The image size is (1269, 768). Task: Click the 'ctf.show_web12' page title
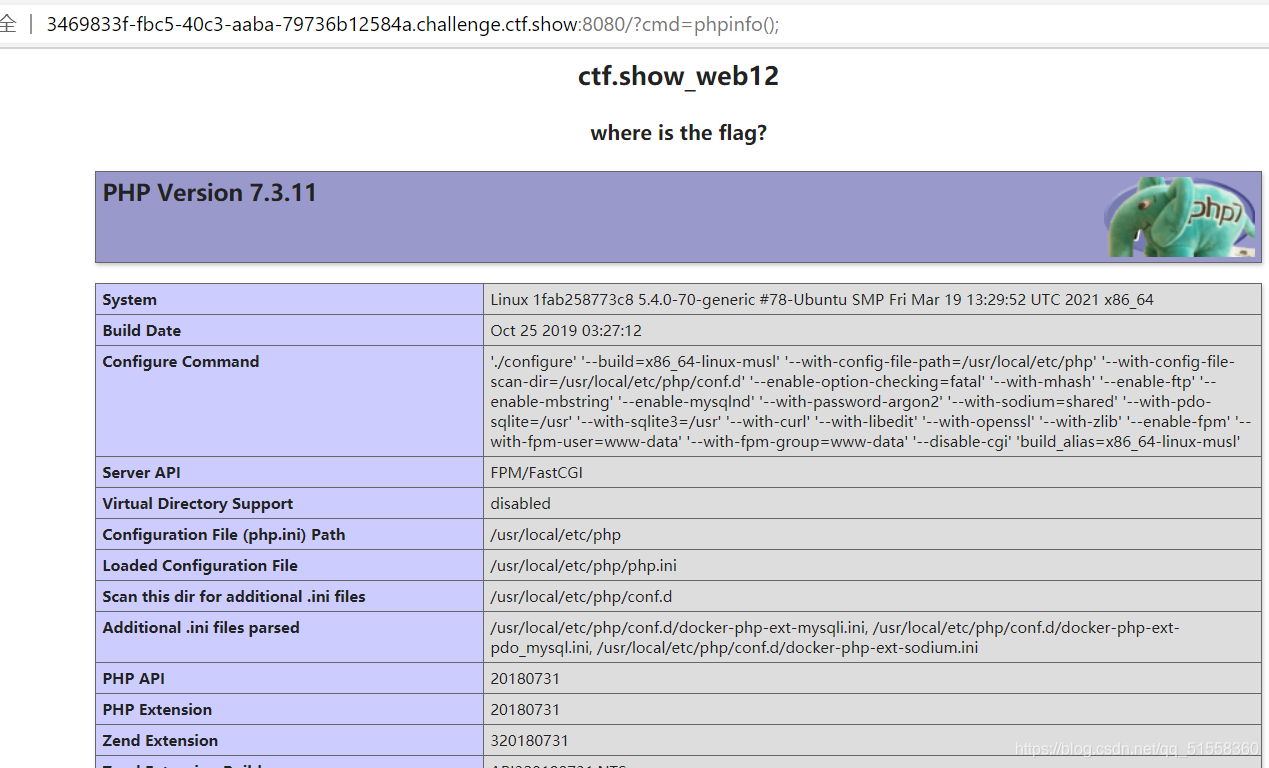coord(678,76)
